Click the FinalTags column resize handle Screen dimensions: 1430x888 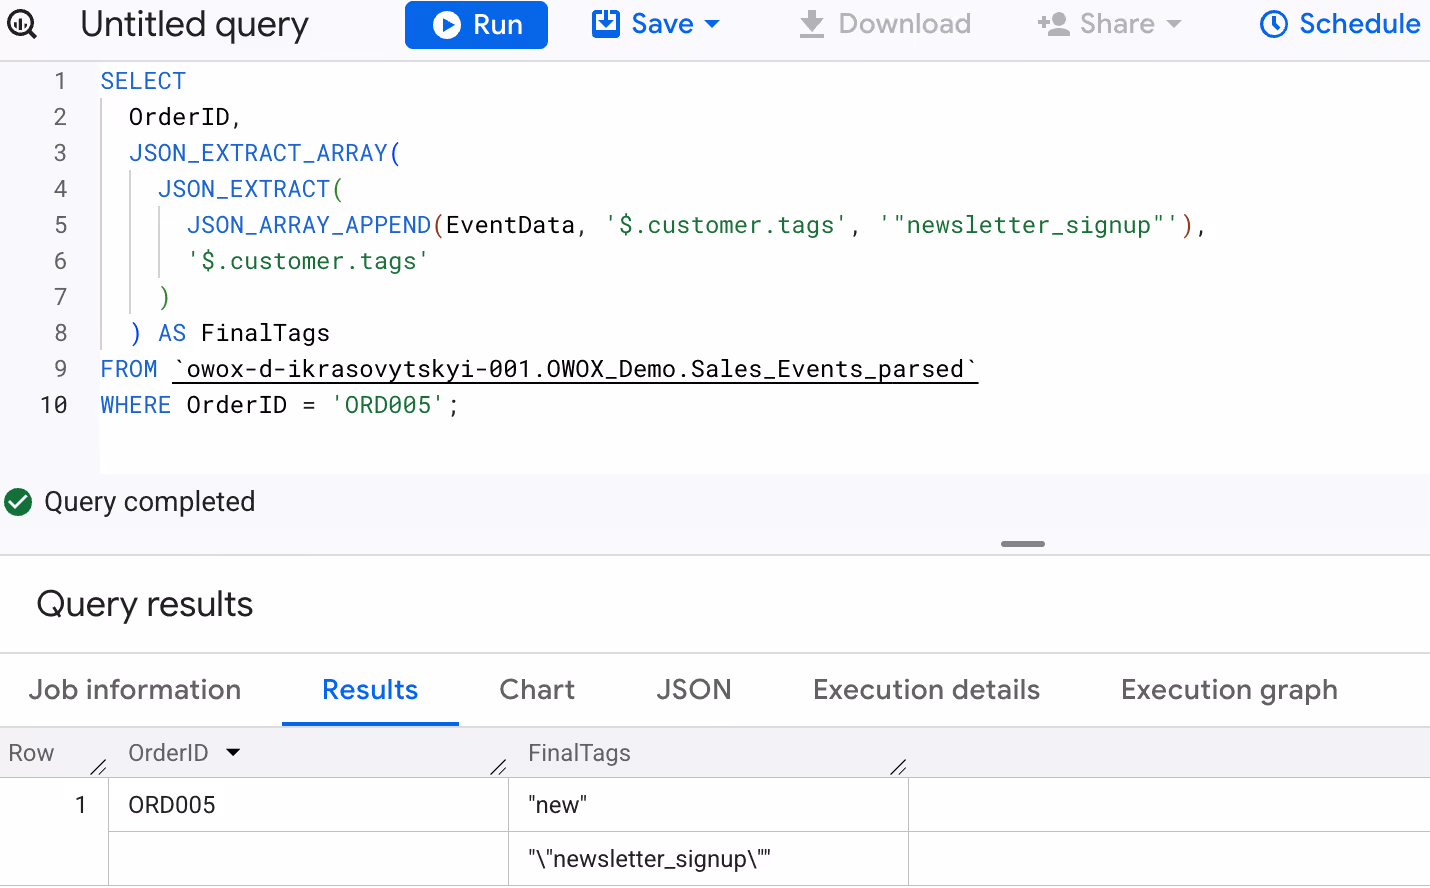tap(898, 767)
